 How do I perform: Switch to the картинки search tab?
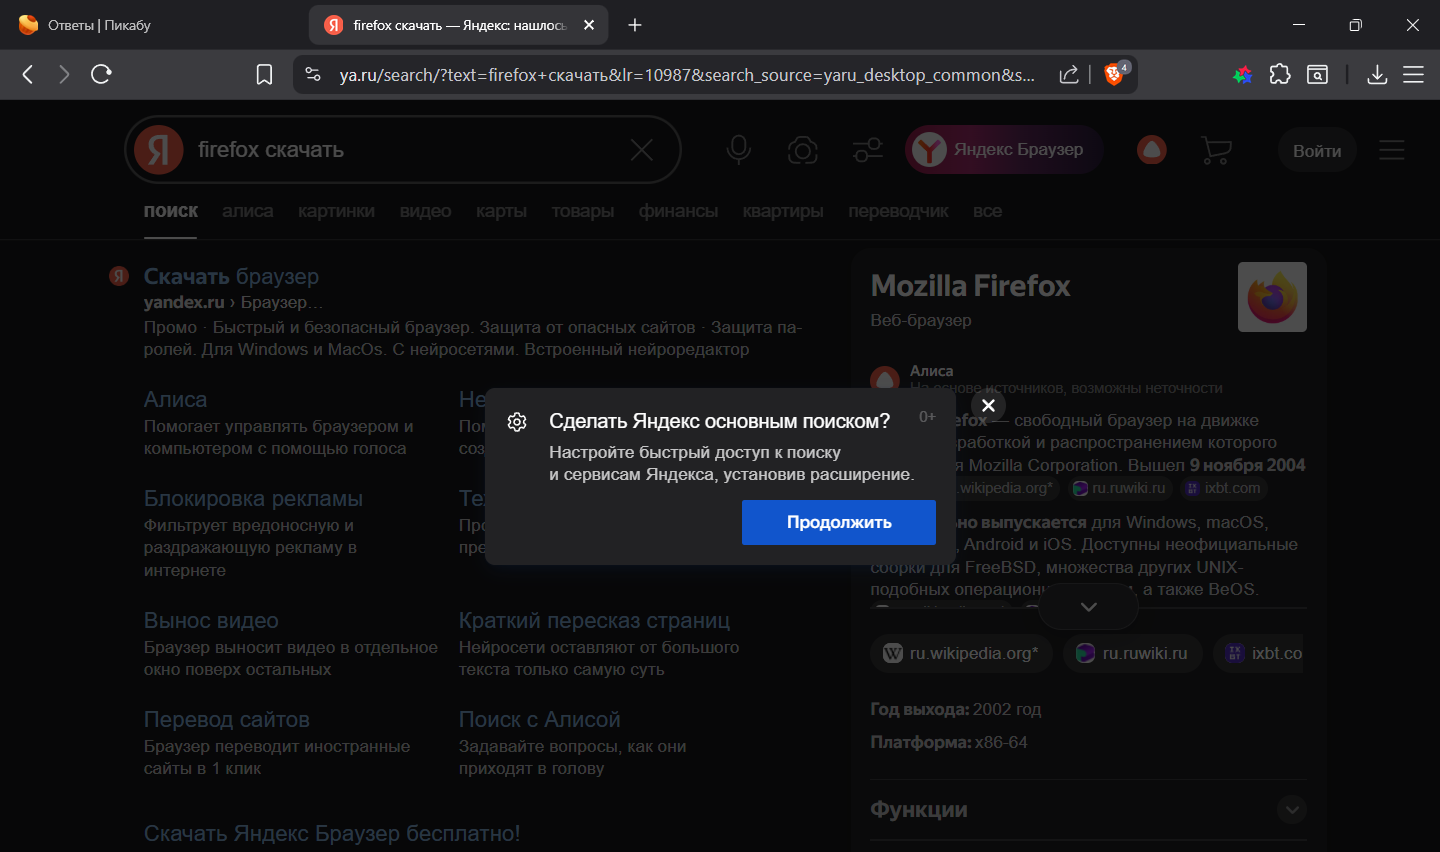click(x=336, y=211)
